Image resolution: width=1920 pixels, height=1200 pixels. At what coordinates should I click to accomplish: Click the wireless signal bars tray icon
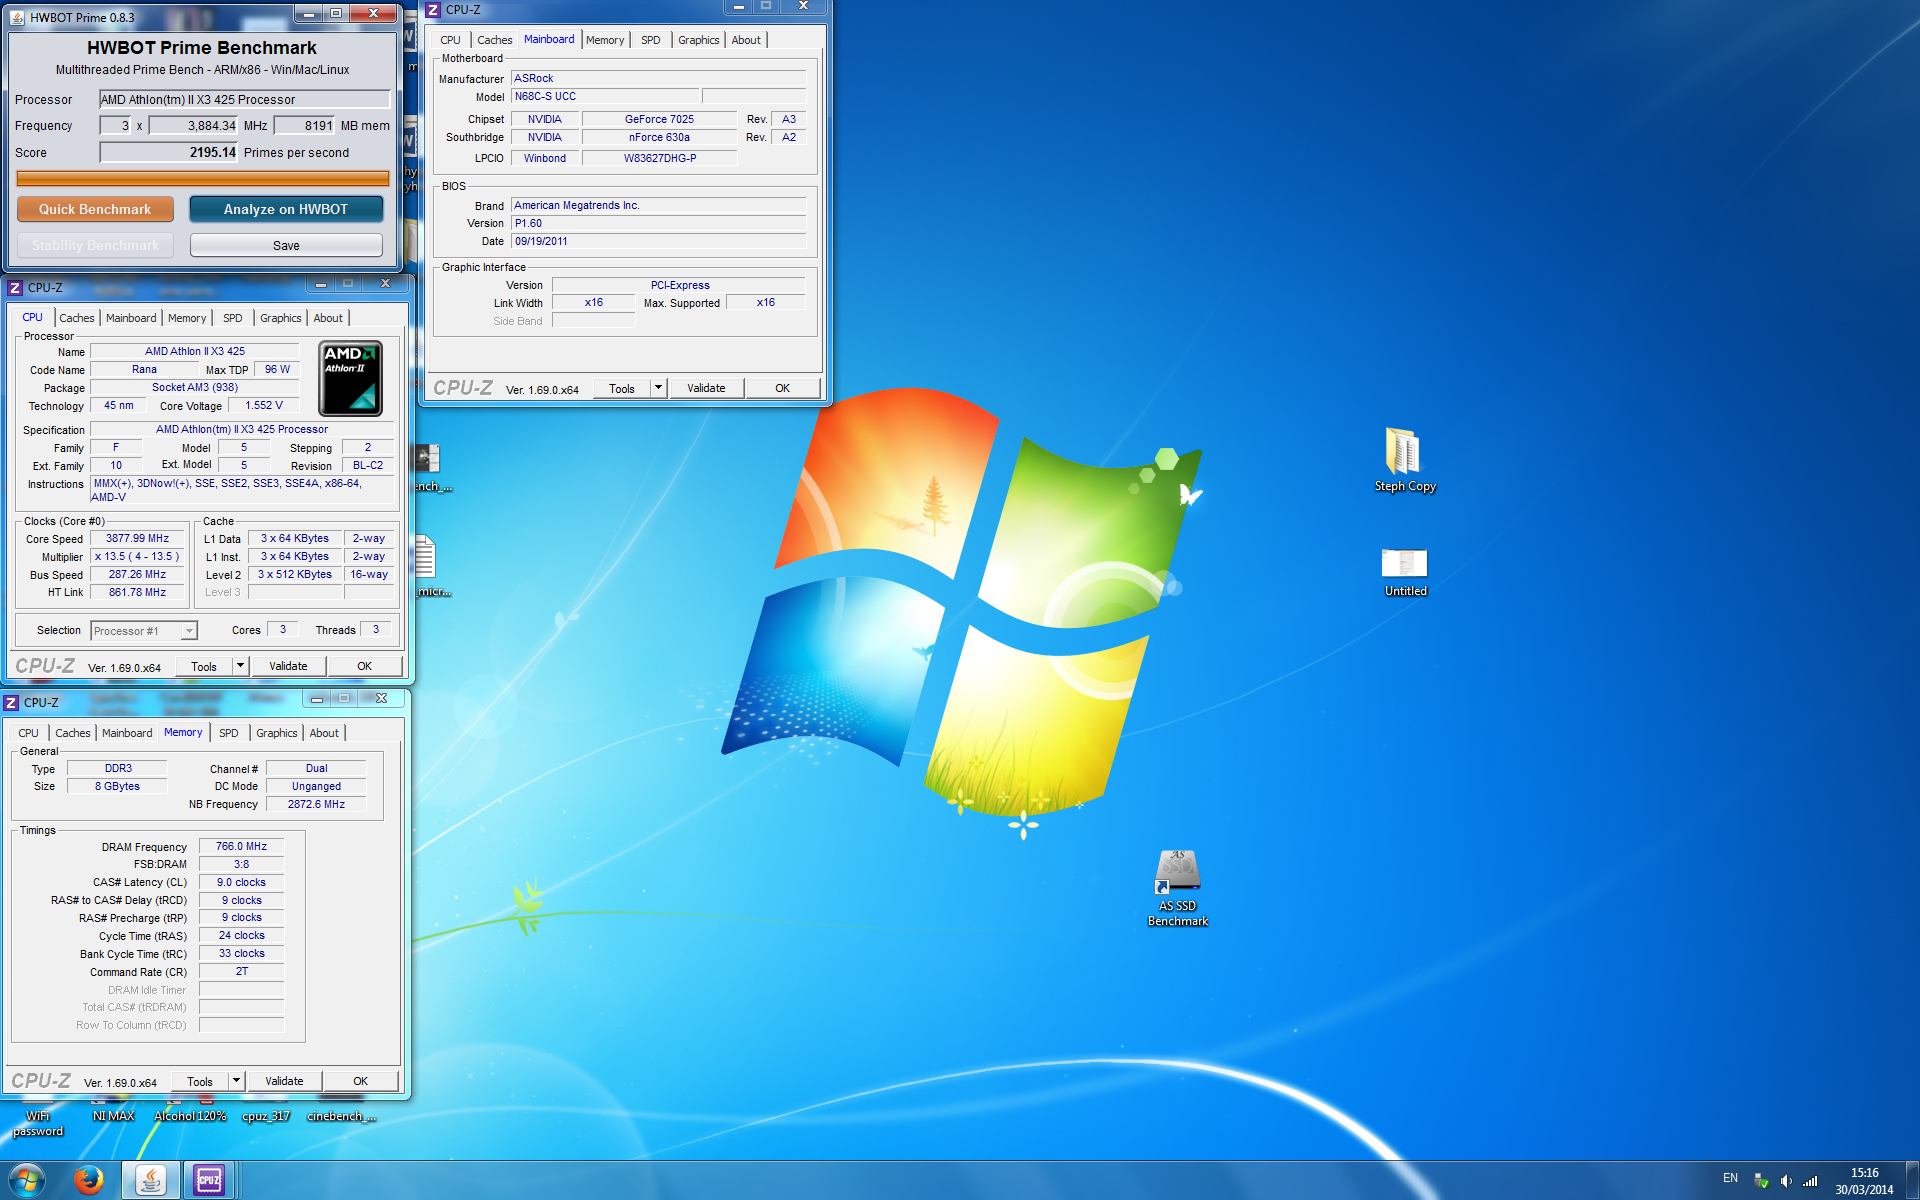[x=1810, y=1181]
